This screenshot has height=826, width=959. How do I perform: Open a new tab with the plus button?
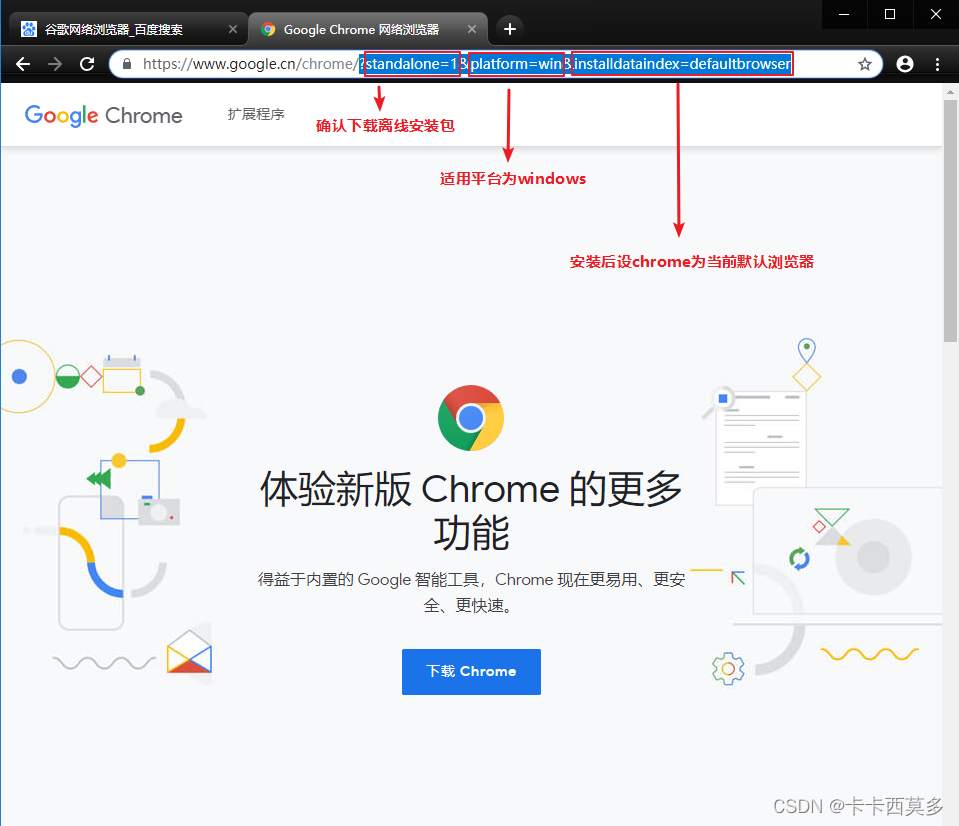tap(509, 29)
